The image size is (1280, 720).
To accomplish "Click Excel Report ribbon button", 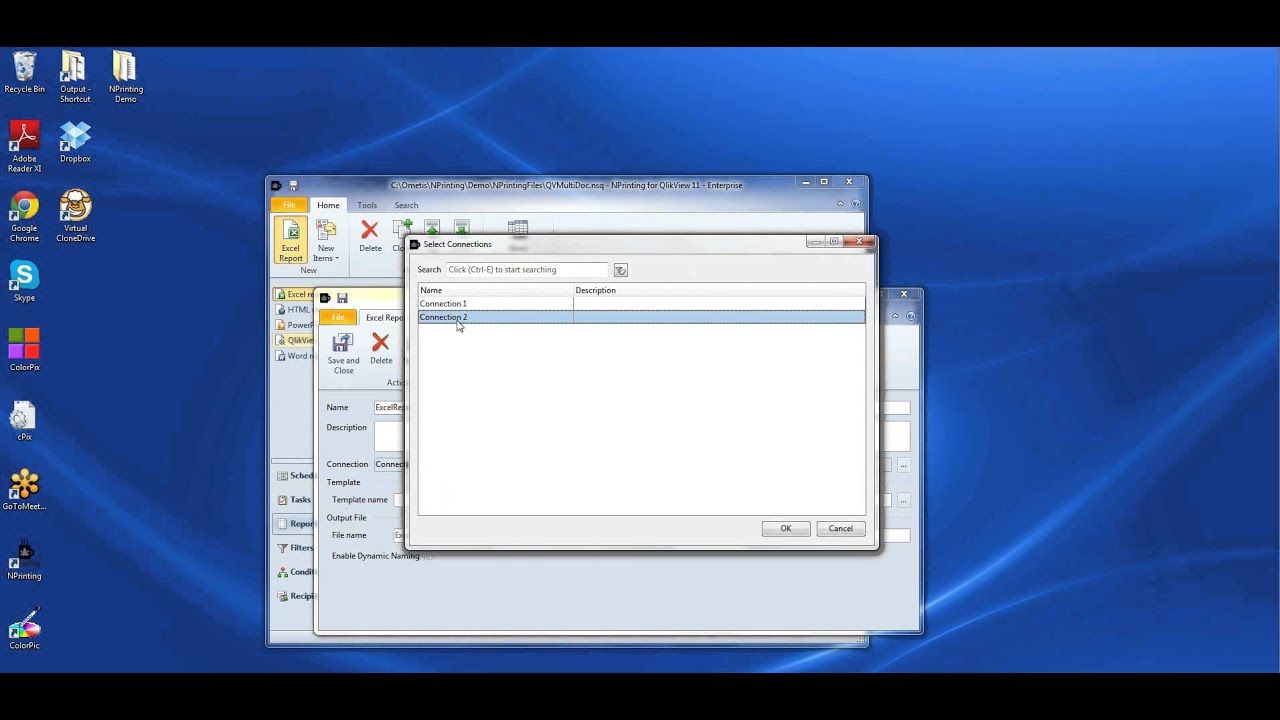I will click(x=290, y=240).
